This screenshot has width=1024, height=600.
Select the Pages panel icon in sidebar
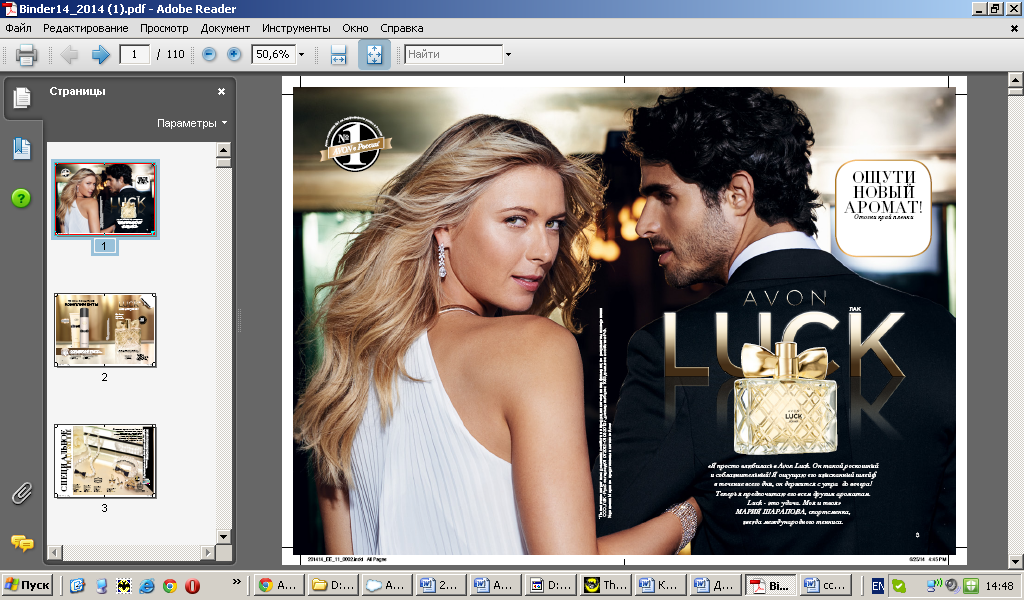pyautogui.click(x=22, y=98)
